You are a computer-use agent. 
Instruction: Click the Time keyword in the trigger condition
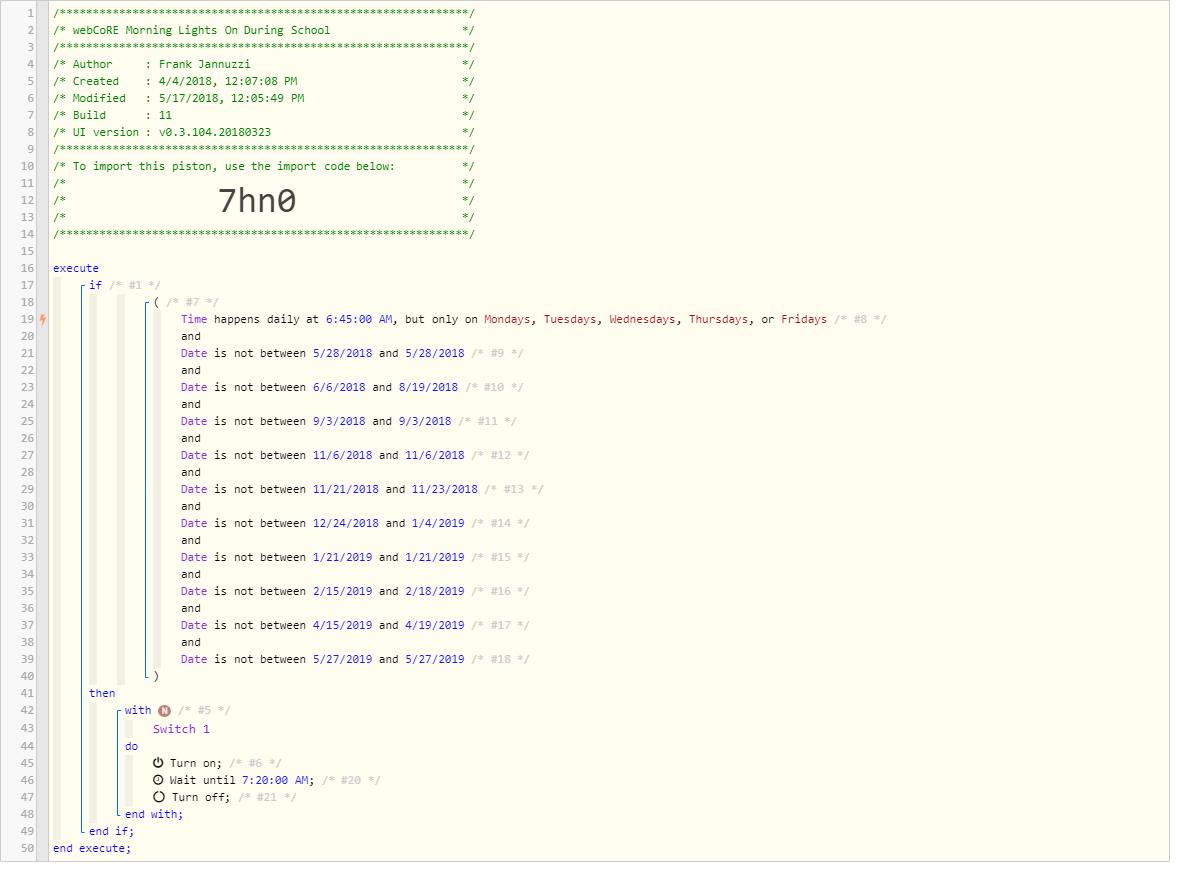pos(194,320)
